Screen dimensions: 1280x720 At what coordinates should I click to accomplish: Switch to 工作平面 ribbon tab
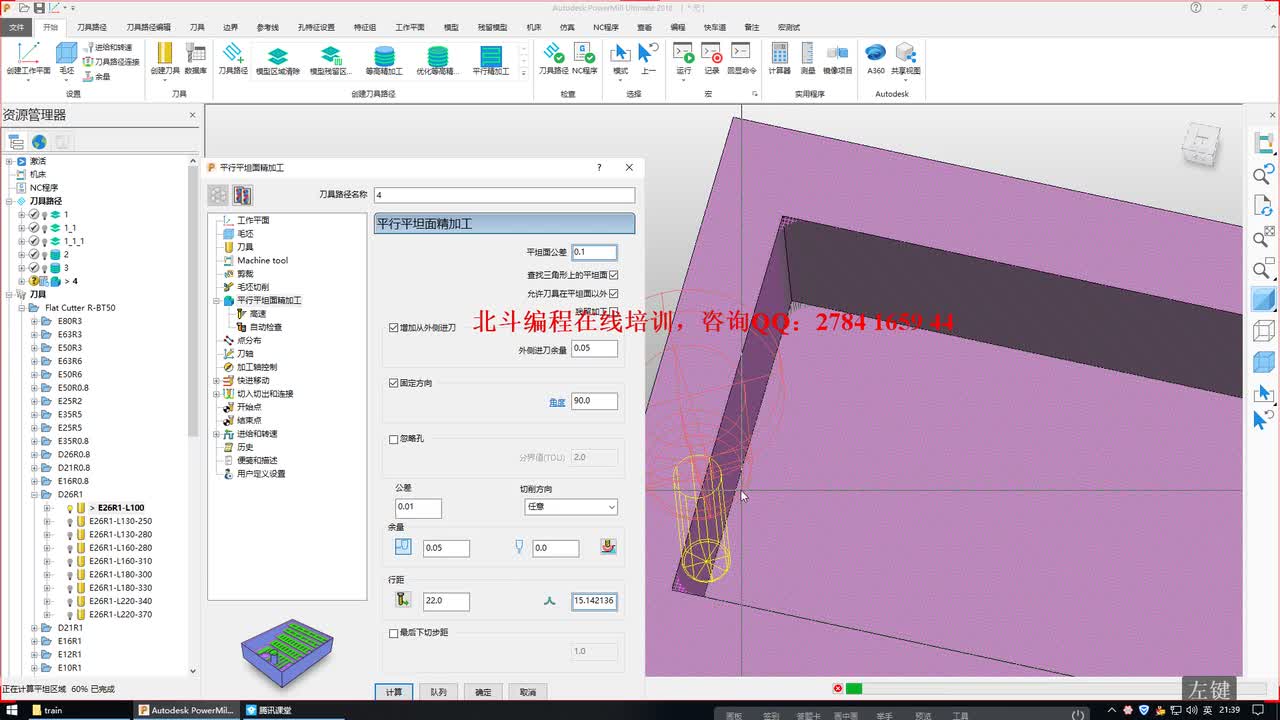(x=409, y=27)
